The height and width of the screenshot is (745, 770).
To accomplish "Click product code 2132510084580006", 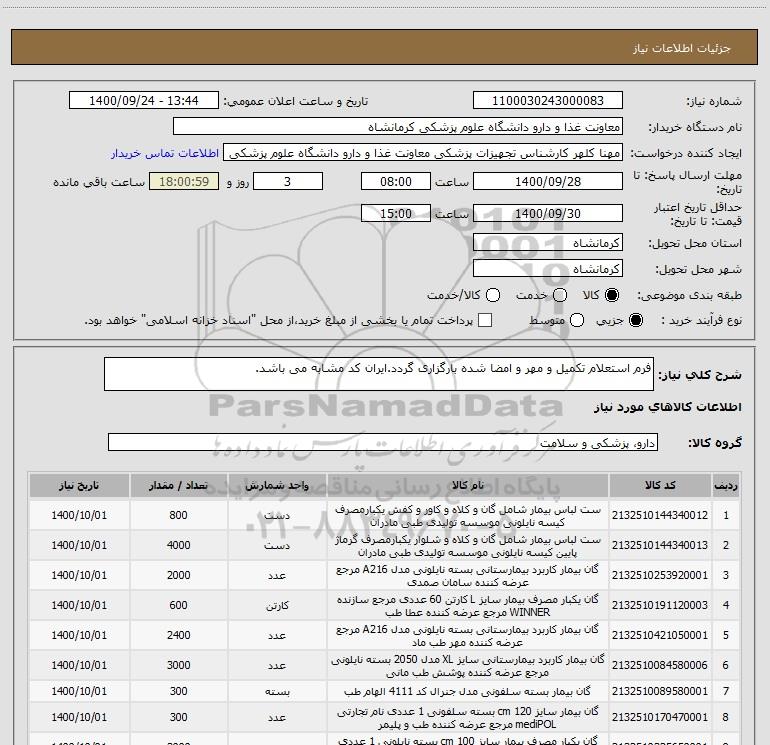I will click(660, 665).
